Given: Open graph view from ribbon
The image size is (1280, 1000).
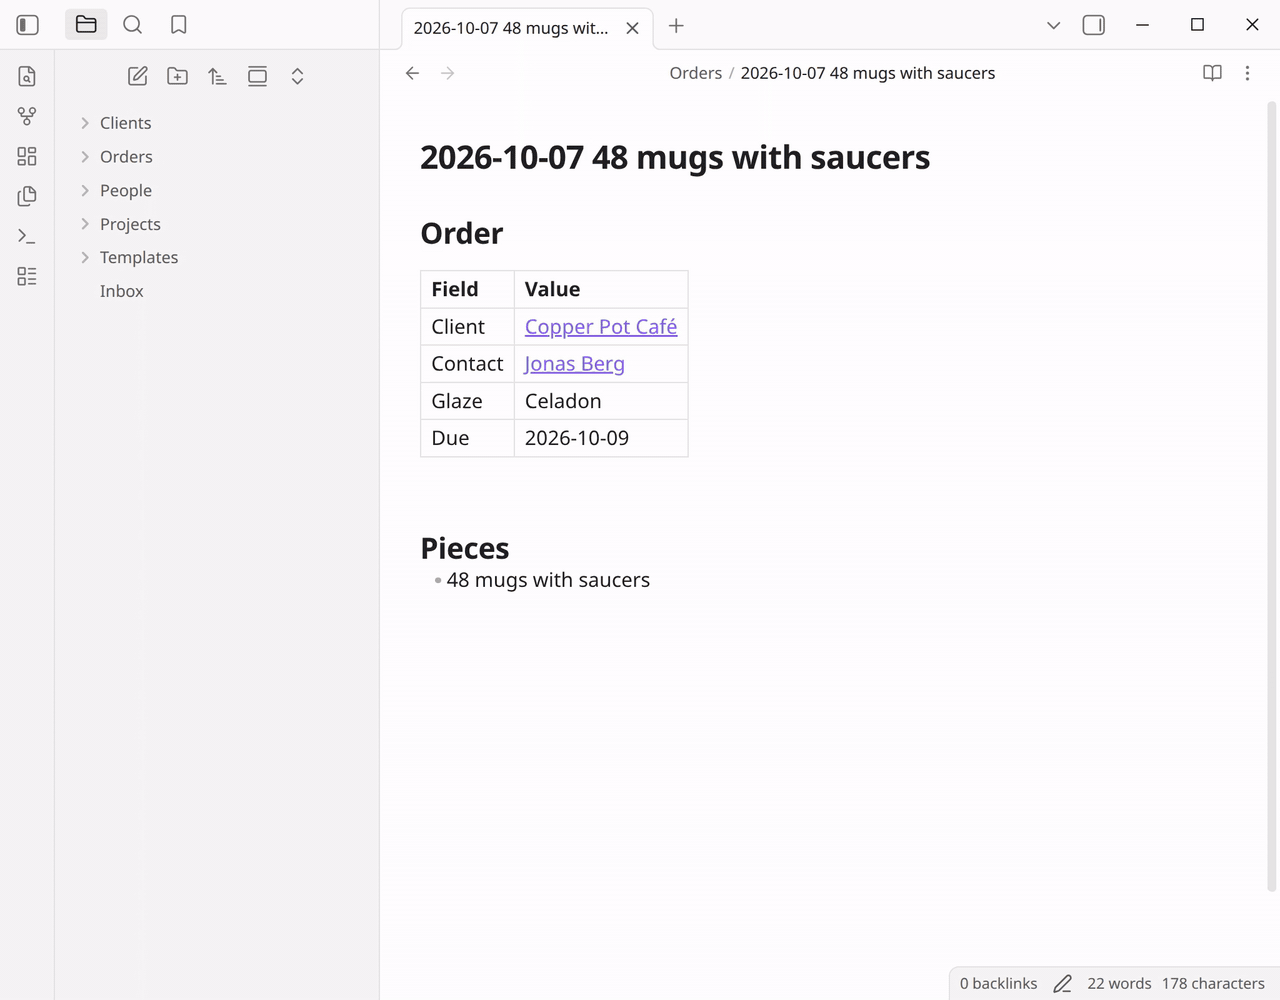Looking at the screenshot, I should (x=27, y=116).
